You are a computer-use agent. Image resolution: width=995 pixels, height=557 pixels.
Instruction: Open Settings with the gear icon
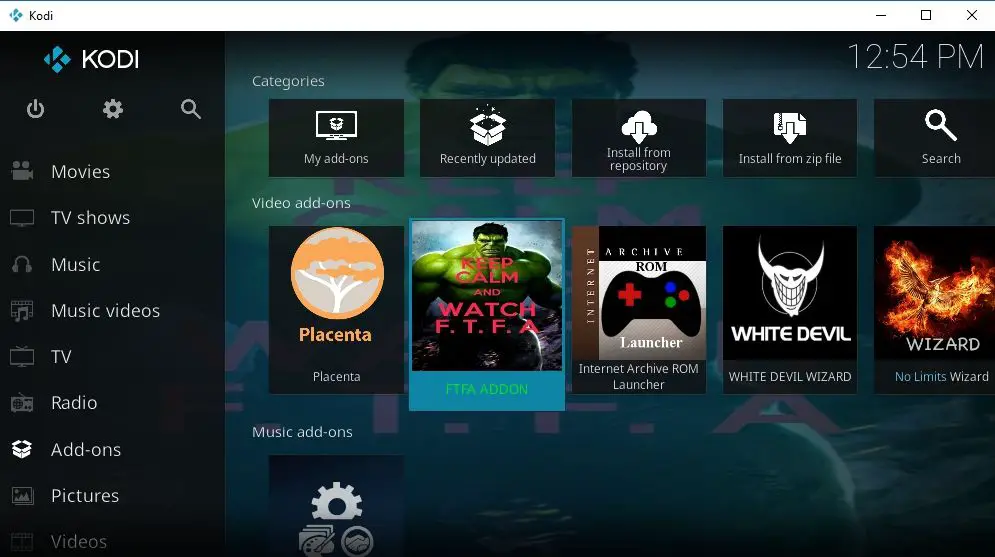pos(113,109)
